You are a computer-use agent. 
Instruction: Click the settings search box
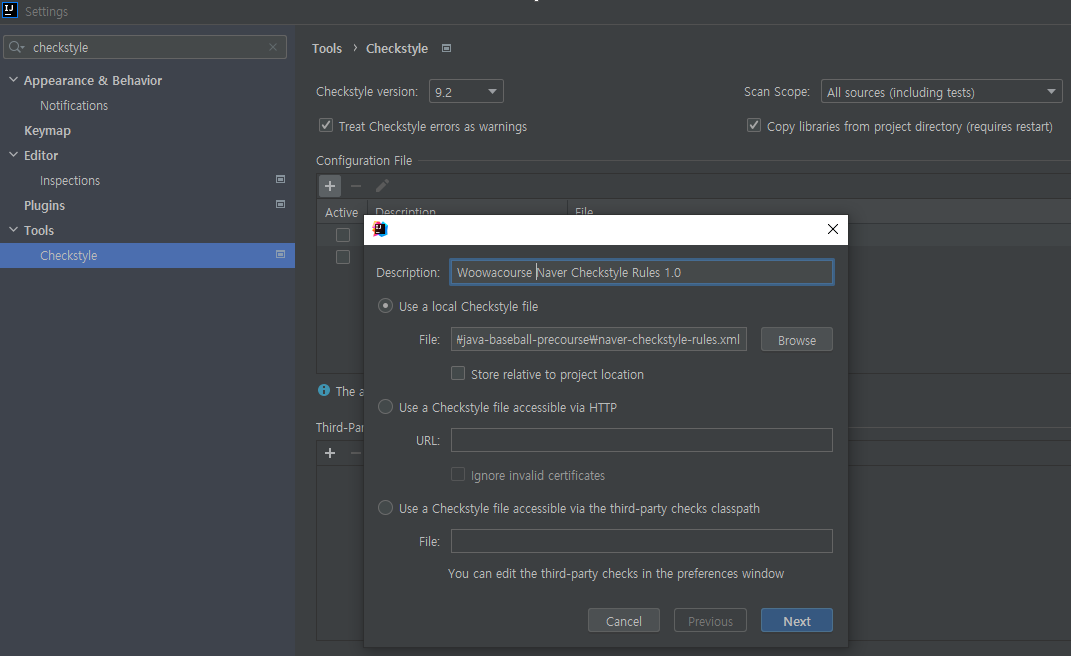(x=145, y=47)
